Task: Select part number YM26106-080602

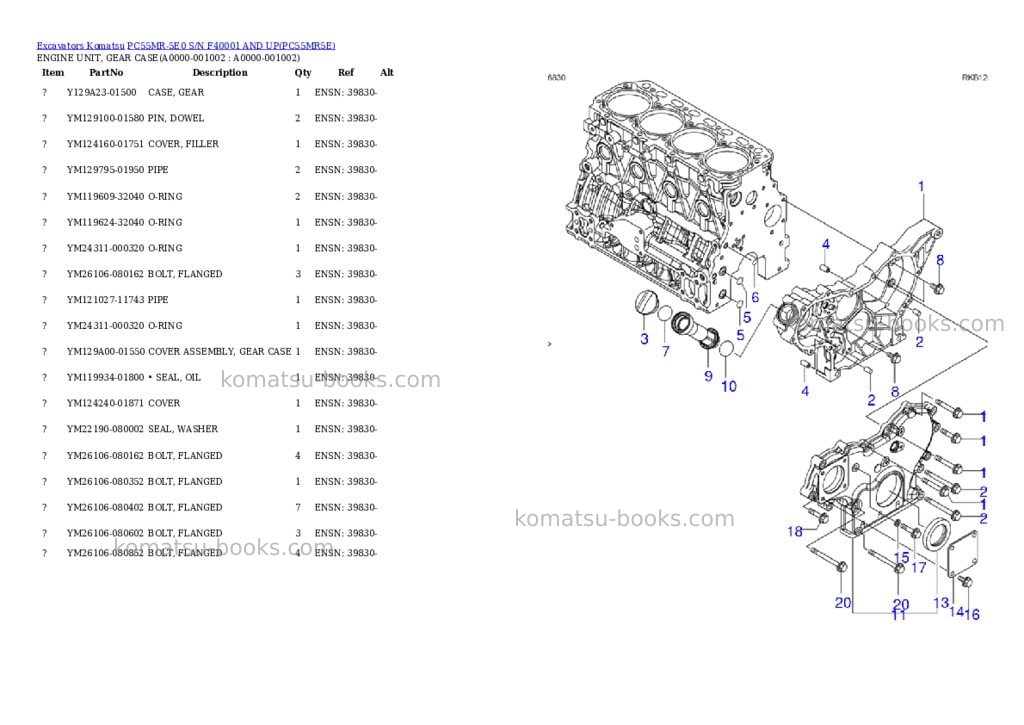Action: click(105, 534)
